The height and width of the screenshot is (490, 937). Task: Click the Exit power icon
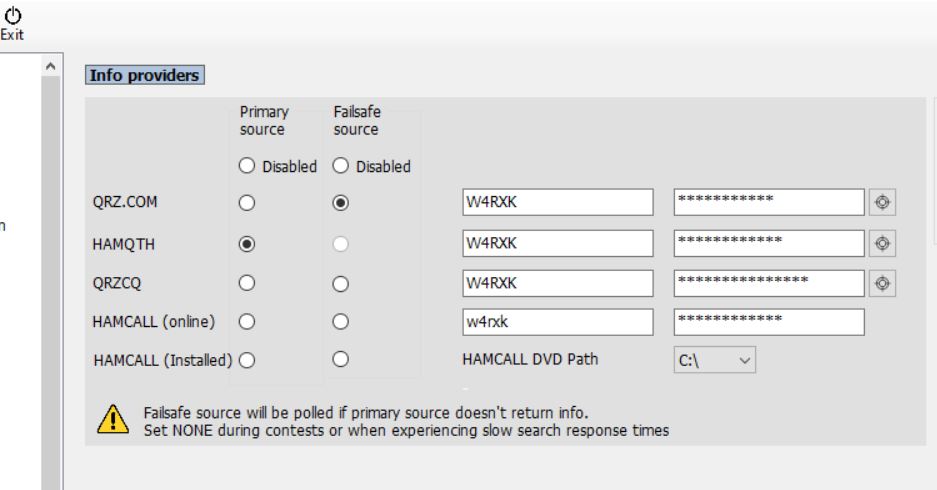13,15
